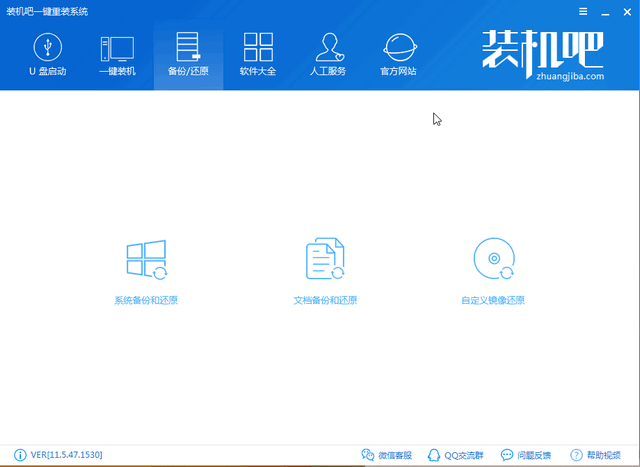The image size is (640, 467).
Task: Open the hamburger menu in title bar
Action: [x=583, y=11]
